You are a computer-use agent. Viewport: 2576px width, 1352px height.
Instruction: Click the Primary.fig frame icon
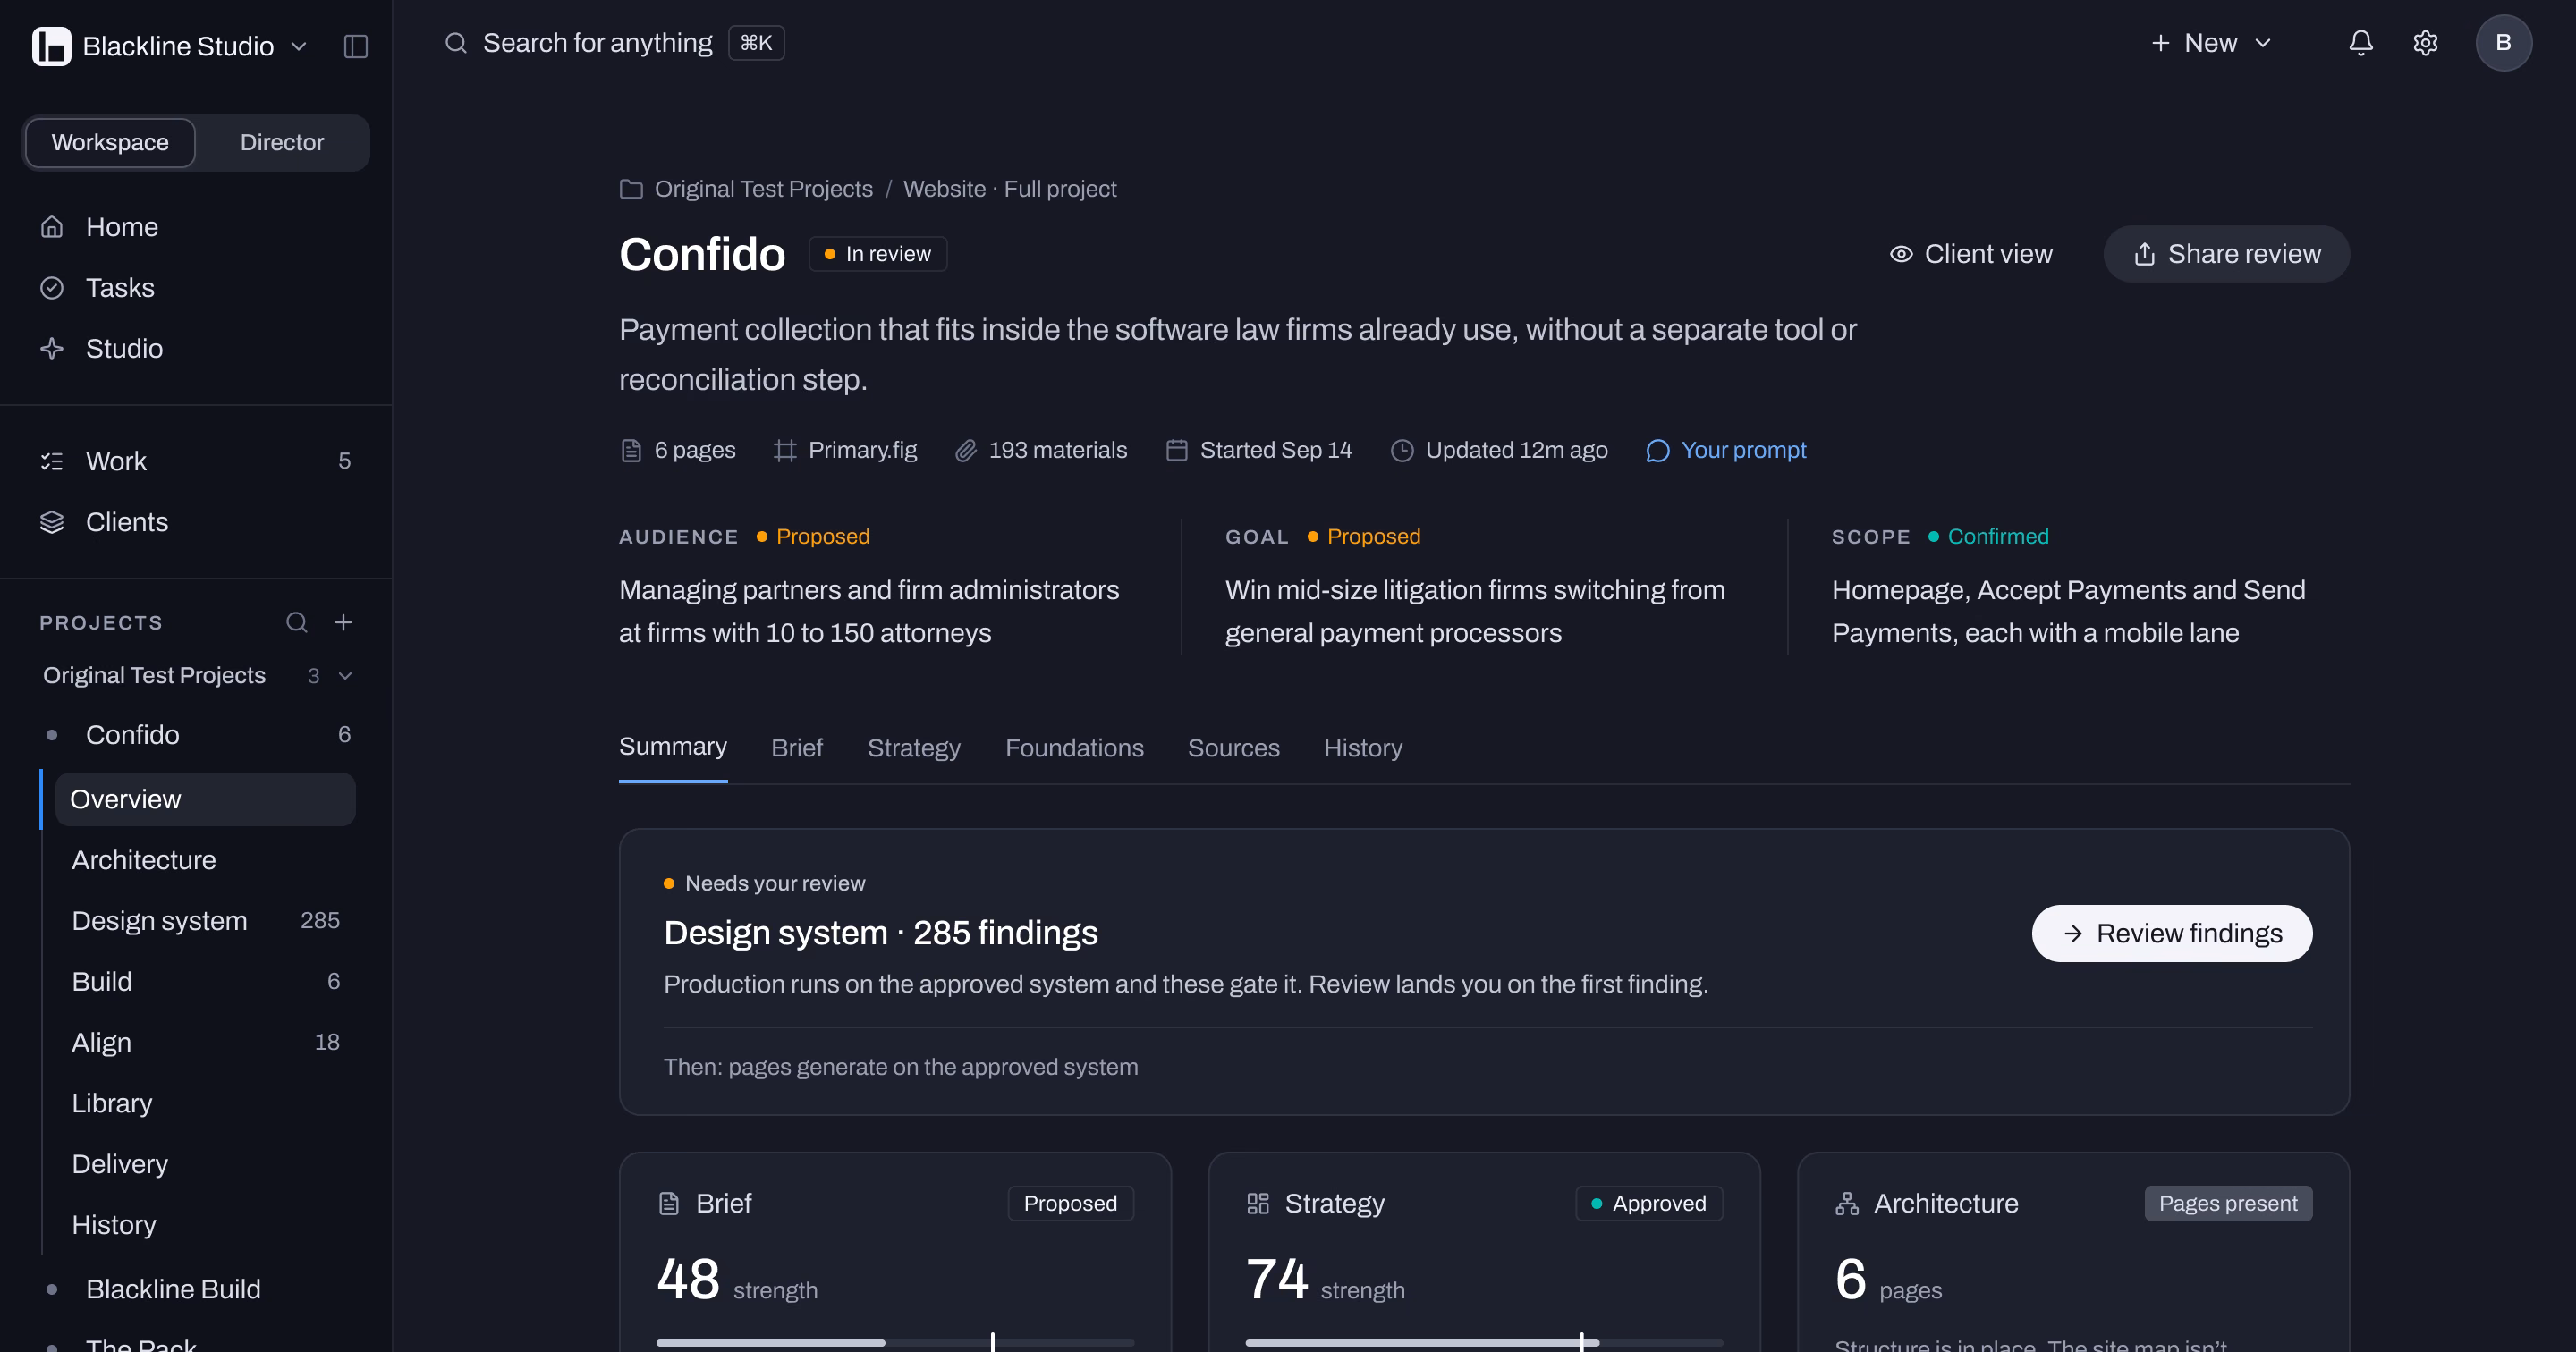coord(785,451)
